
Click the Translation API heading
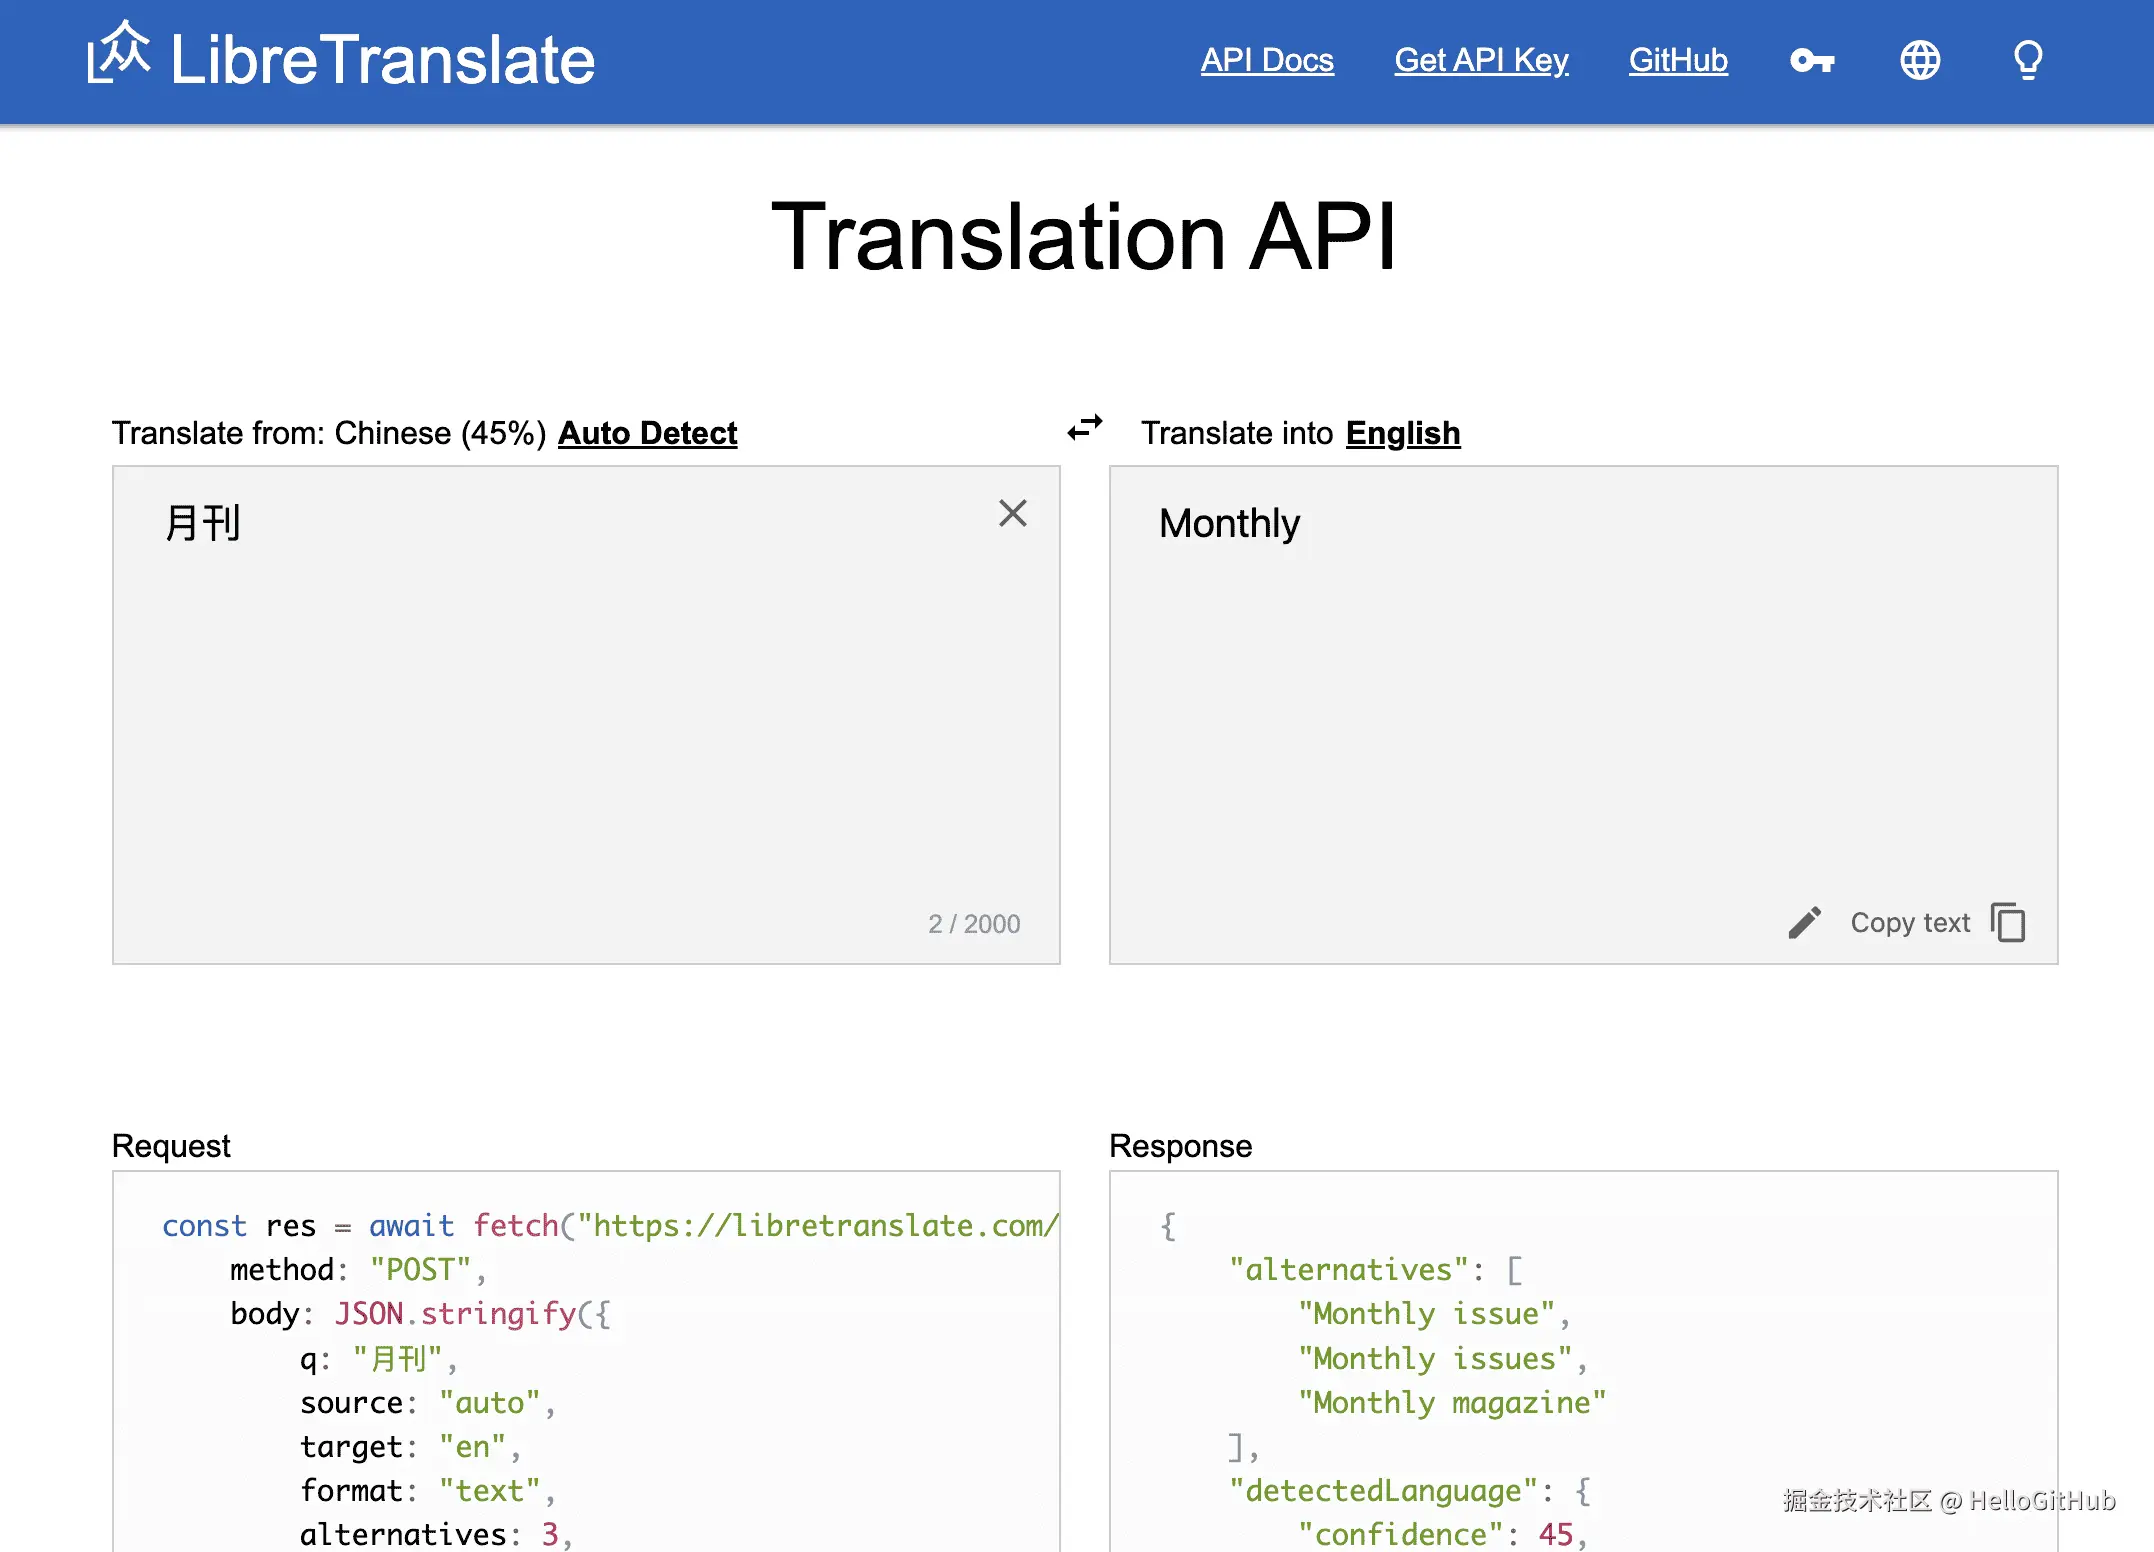pyautogui.click(x=1083, y=237)
